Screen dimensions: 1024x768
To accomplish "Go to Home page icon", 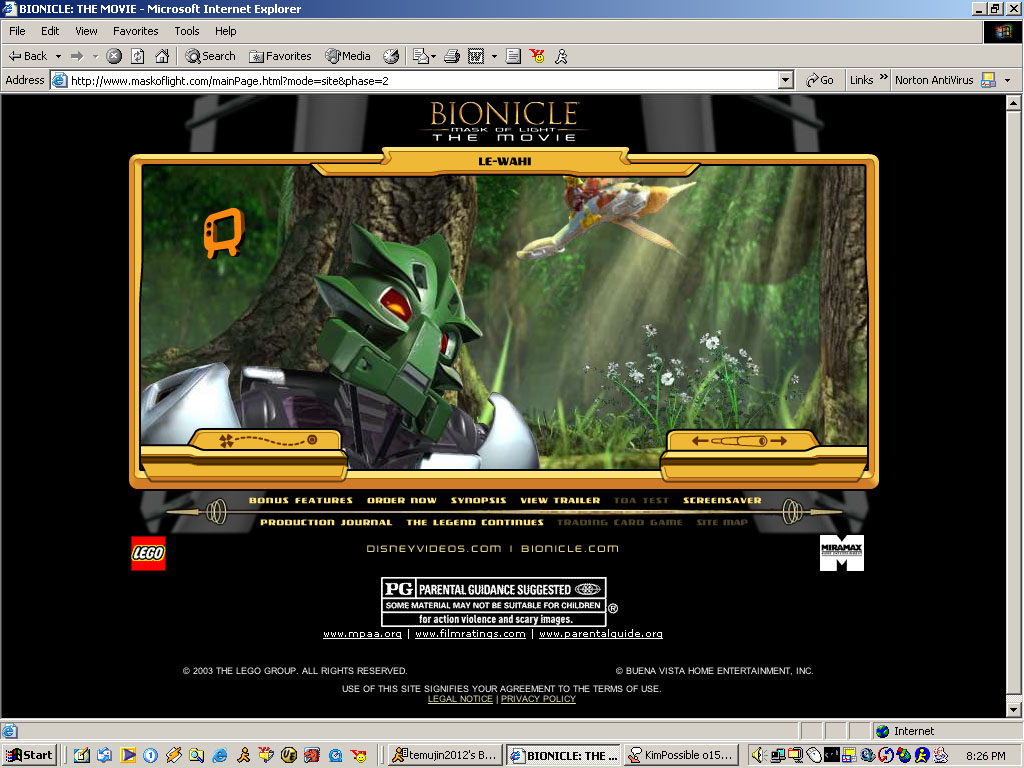I will pyautogui.click(x=162, y=56).
